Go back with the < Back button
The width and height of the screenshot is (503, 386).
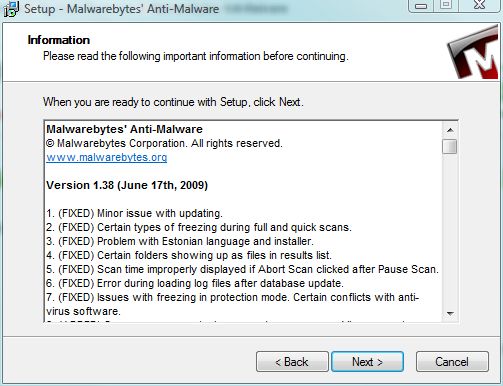point(292,362)
